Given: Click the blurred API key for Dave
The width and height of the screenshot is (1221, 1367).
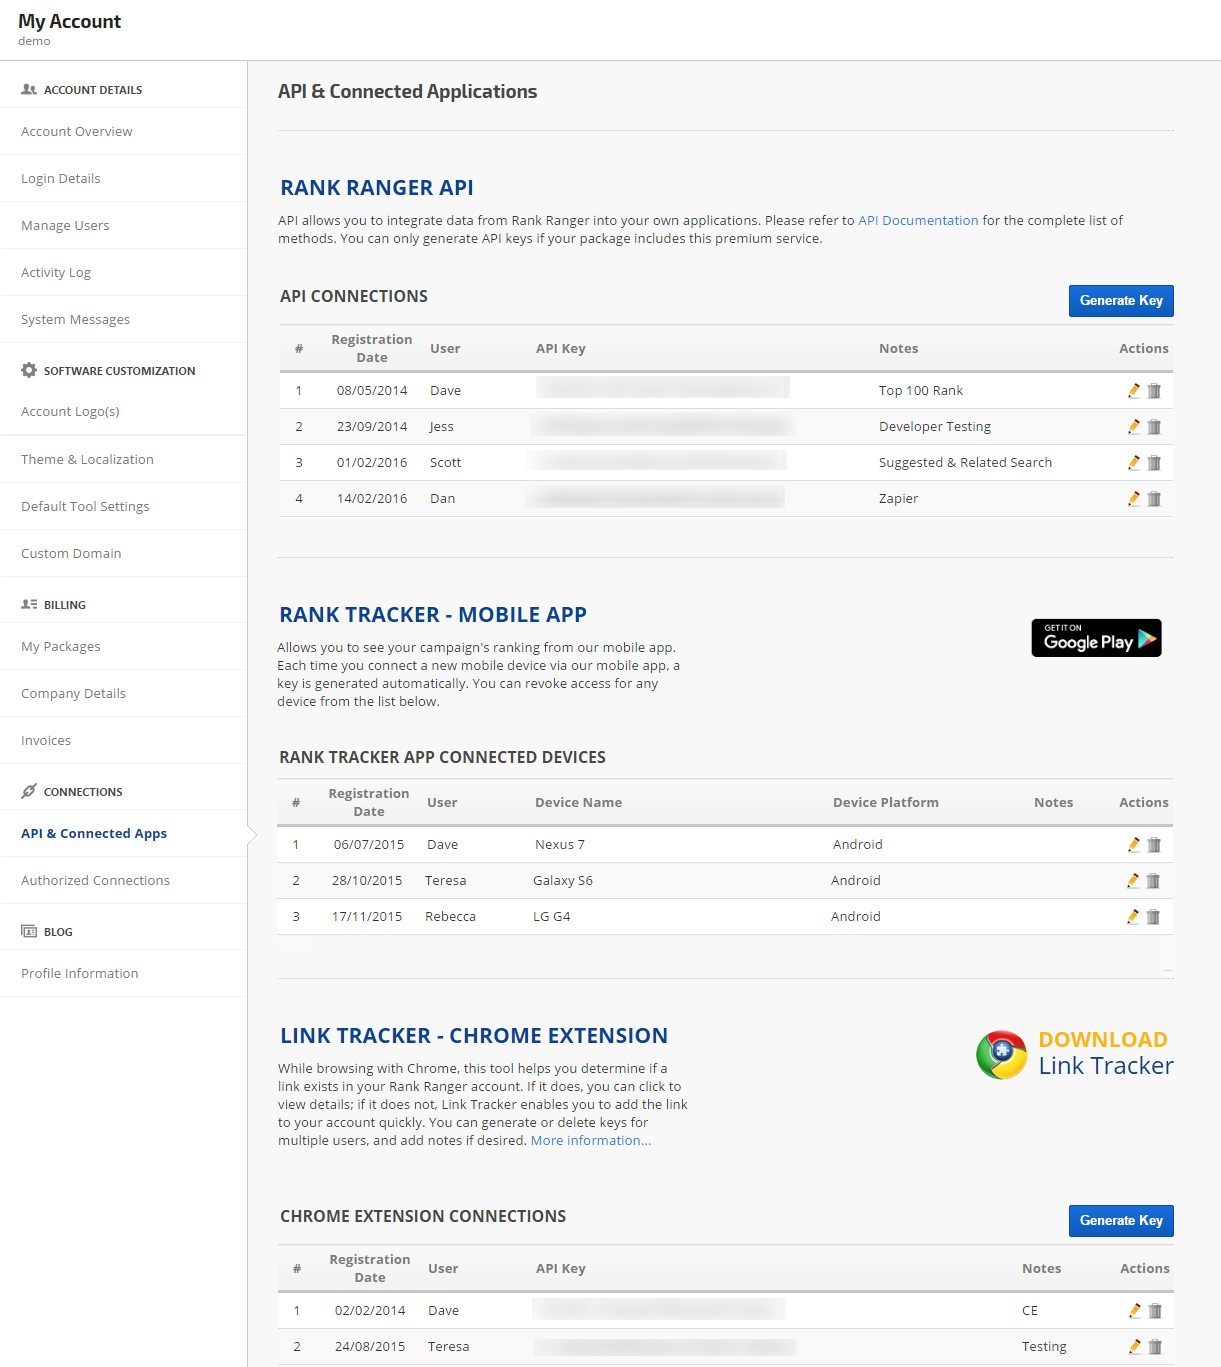Looking at the screenshot, I should (663, 387).
